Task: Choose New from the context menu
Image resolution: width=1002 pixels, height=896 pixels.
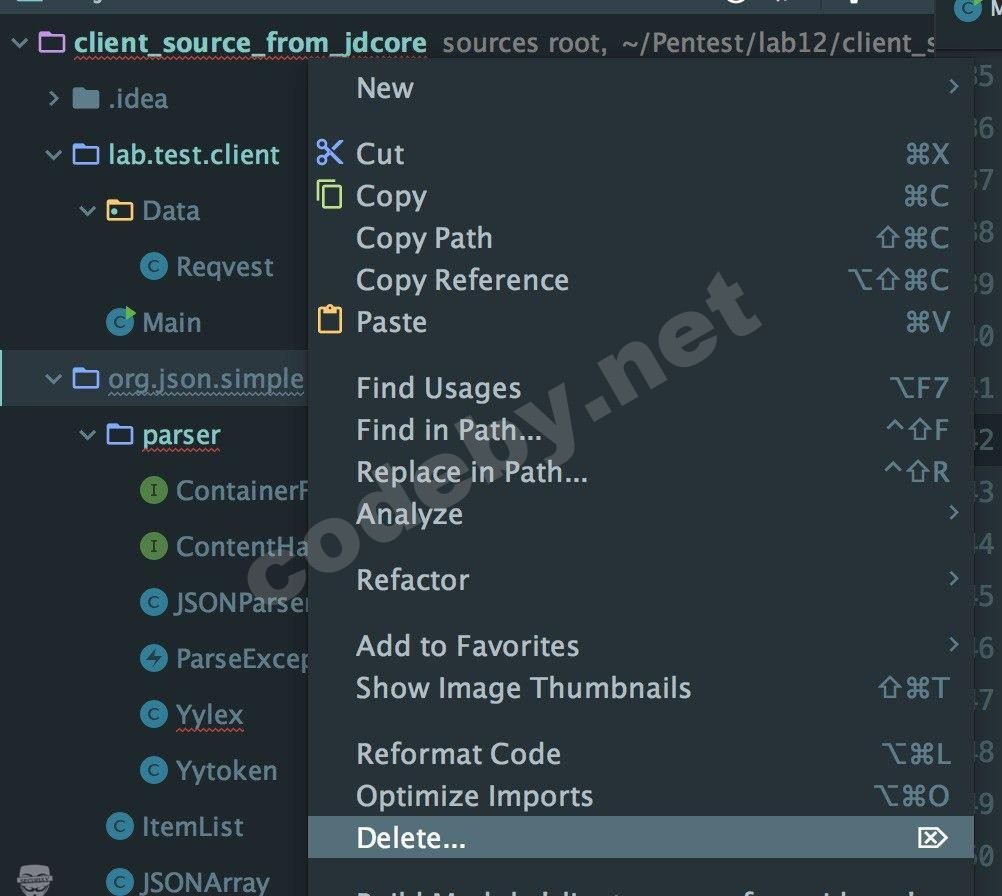Action: click(641, 88)
